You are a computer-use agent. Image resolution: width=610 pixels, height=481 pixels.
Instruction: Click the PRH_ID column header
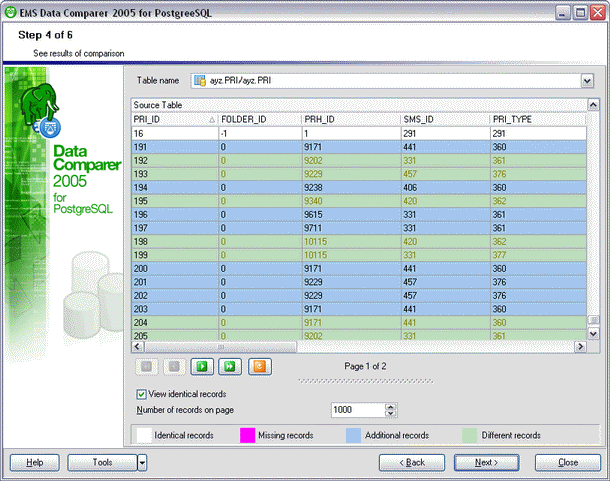tap(351, 119)
